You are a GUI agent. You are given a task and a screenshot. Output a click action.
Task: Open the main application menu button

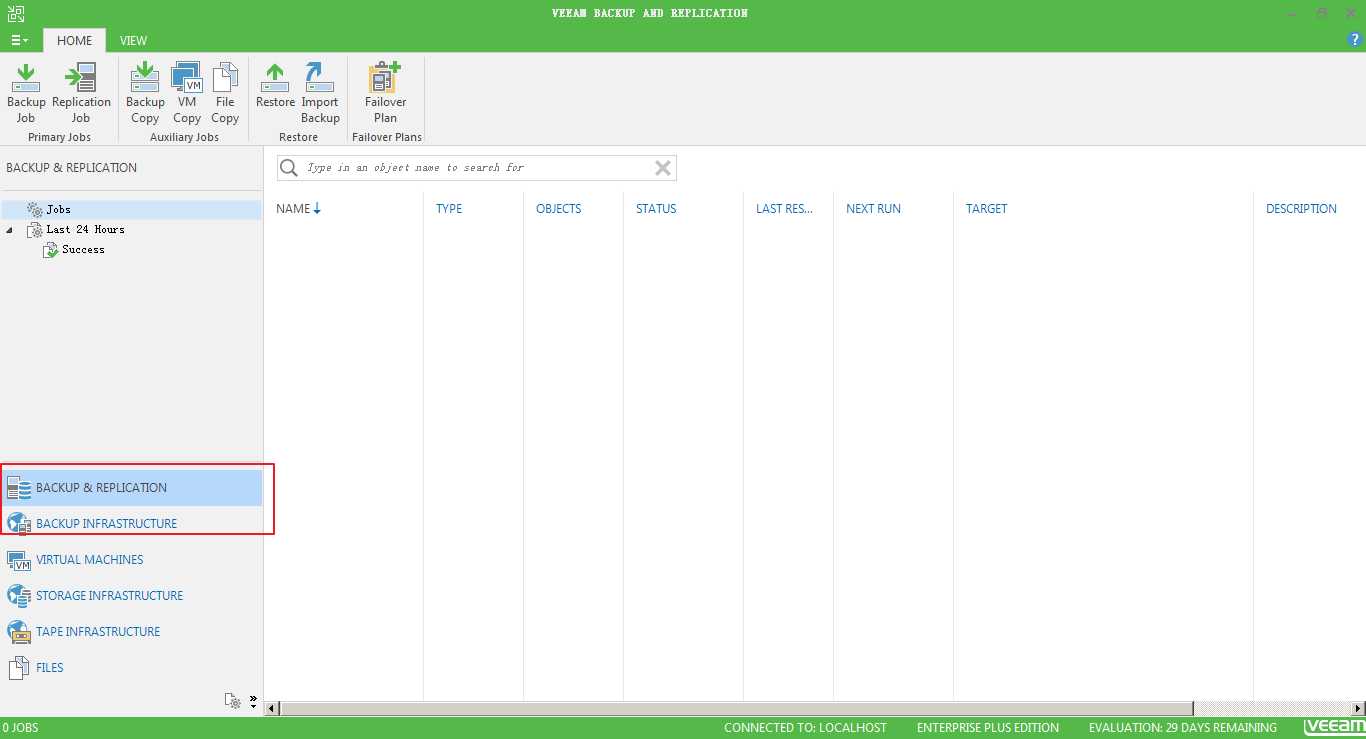tap(19, 40)
